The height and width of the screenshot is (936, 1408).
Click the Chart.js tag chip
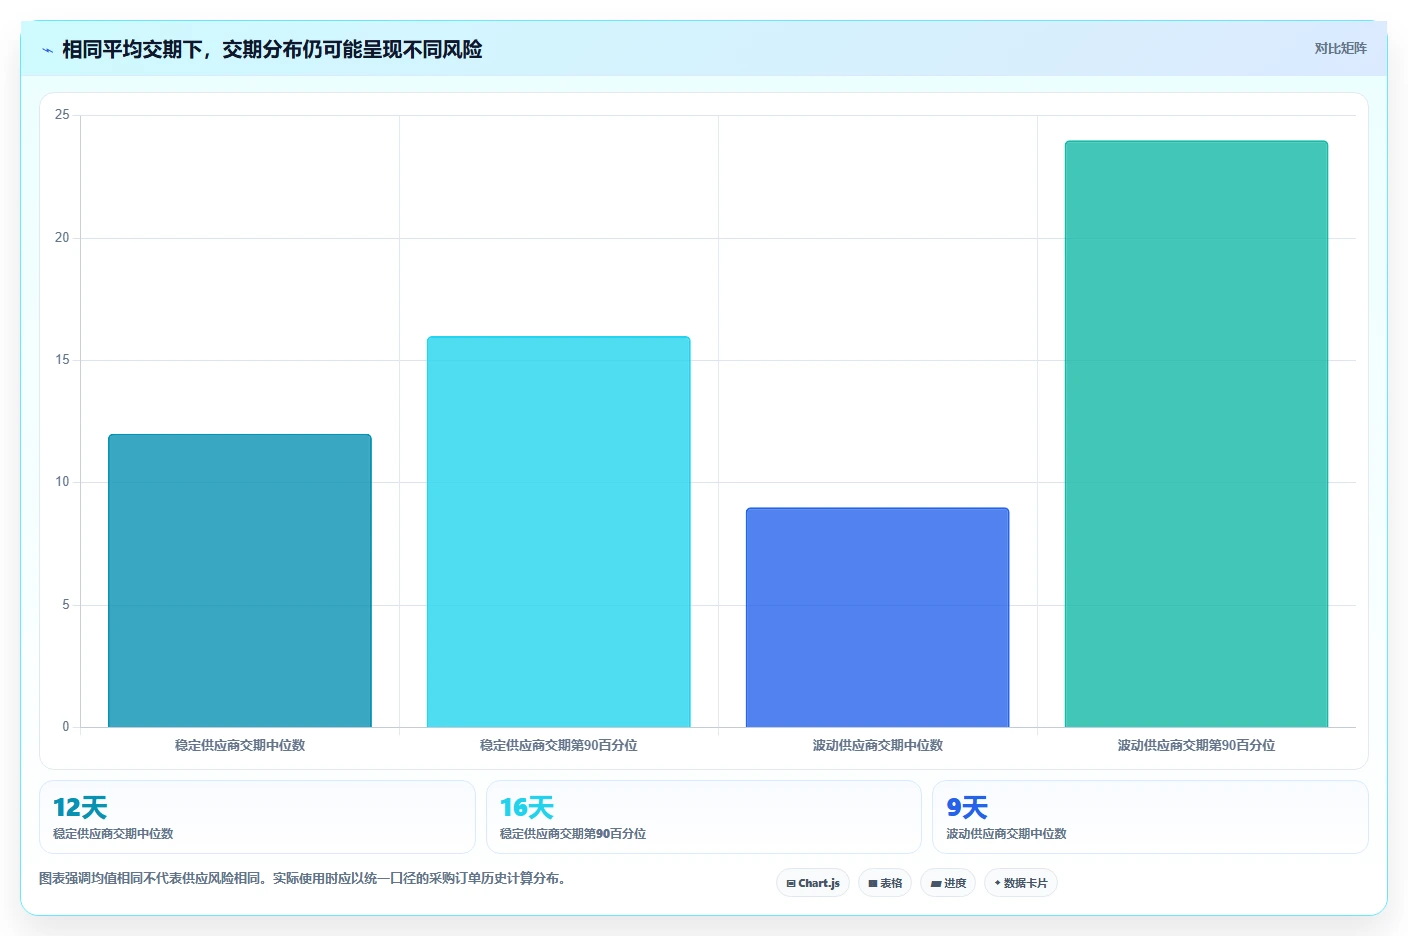[x=813, y=883]
